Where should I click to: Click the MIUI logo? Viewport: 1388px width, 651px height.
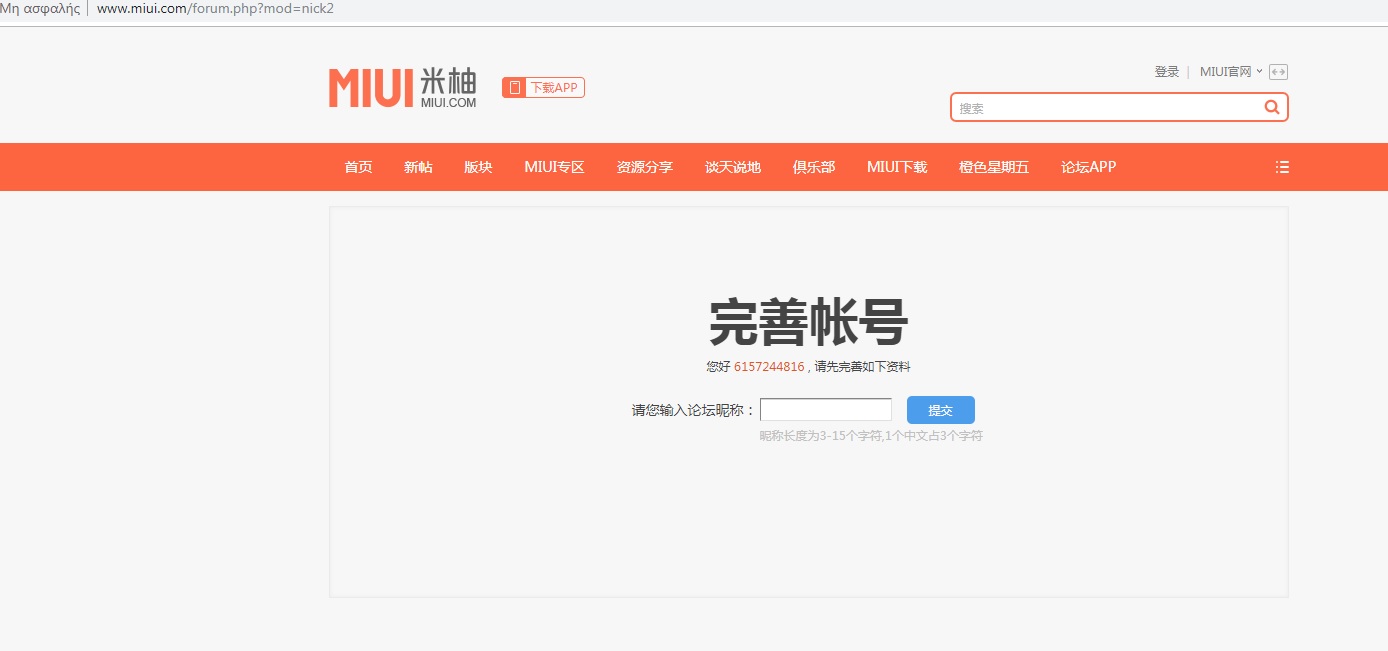click(403, 88)
